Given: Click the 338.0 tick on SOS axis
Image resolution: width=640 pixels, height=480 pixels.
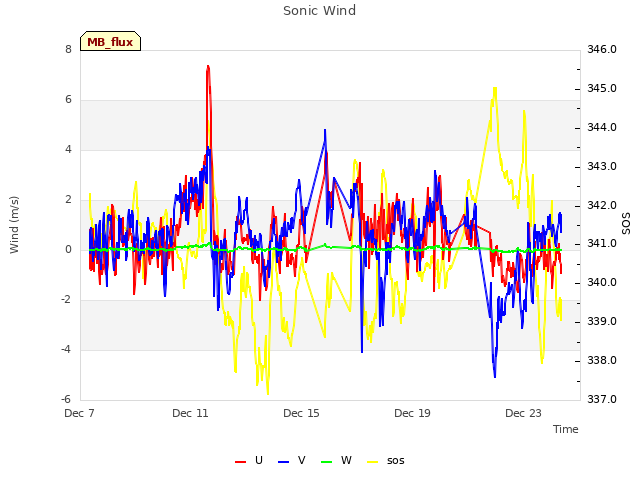Looking at the screenshot, I should [x=602, y=360].
